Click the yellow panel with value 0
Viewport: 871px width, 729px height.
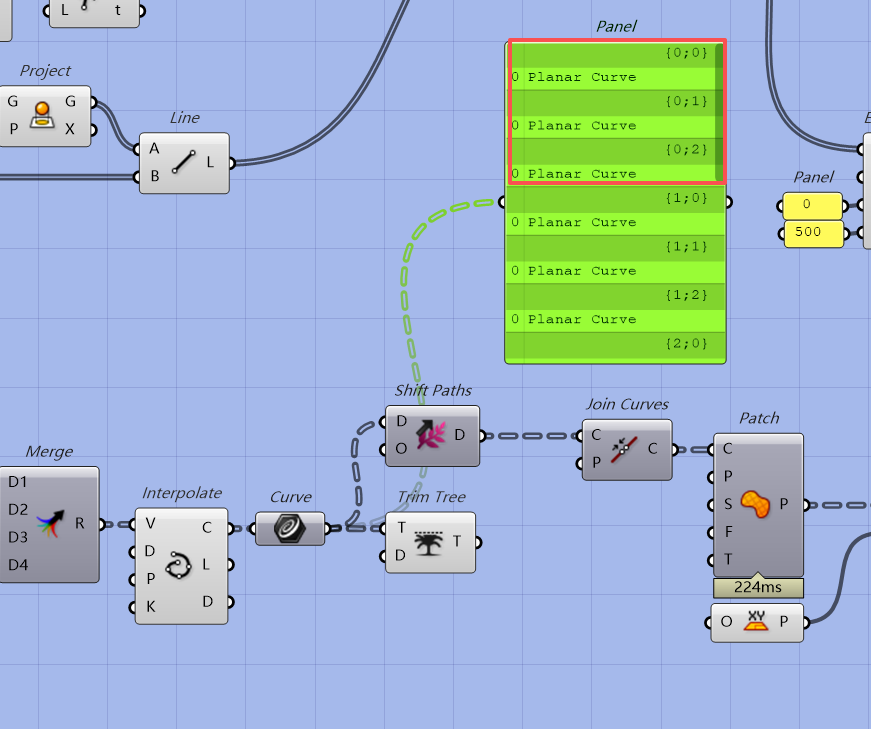coord(813,206)
